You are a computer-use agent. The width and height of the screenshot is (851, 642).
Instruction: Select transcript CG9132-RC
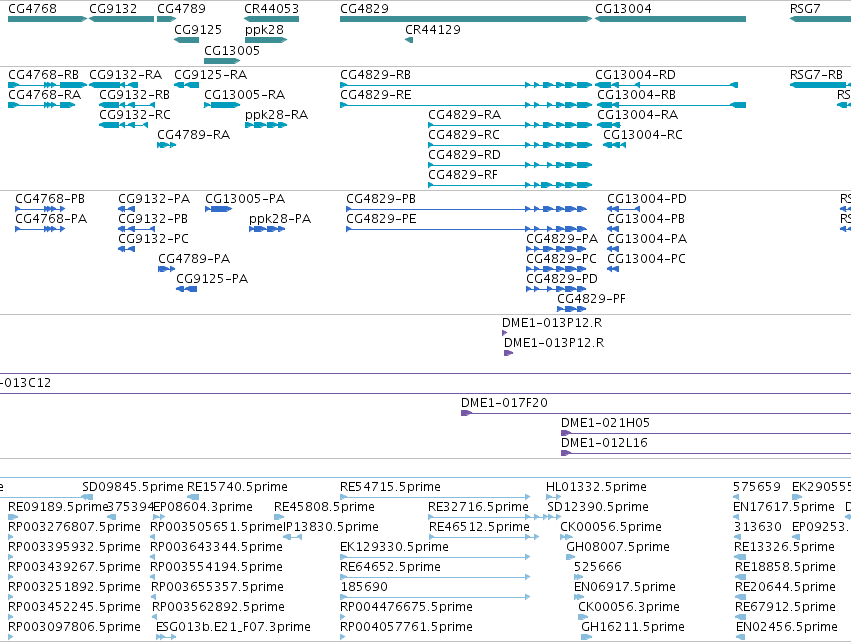click(135, 115)
